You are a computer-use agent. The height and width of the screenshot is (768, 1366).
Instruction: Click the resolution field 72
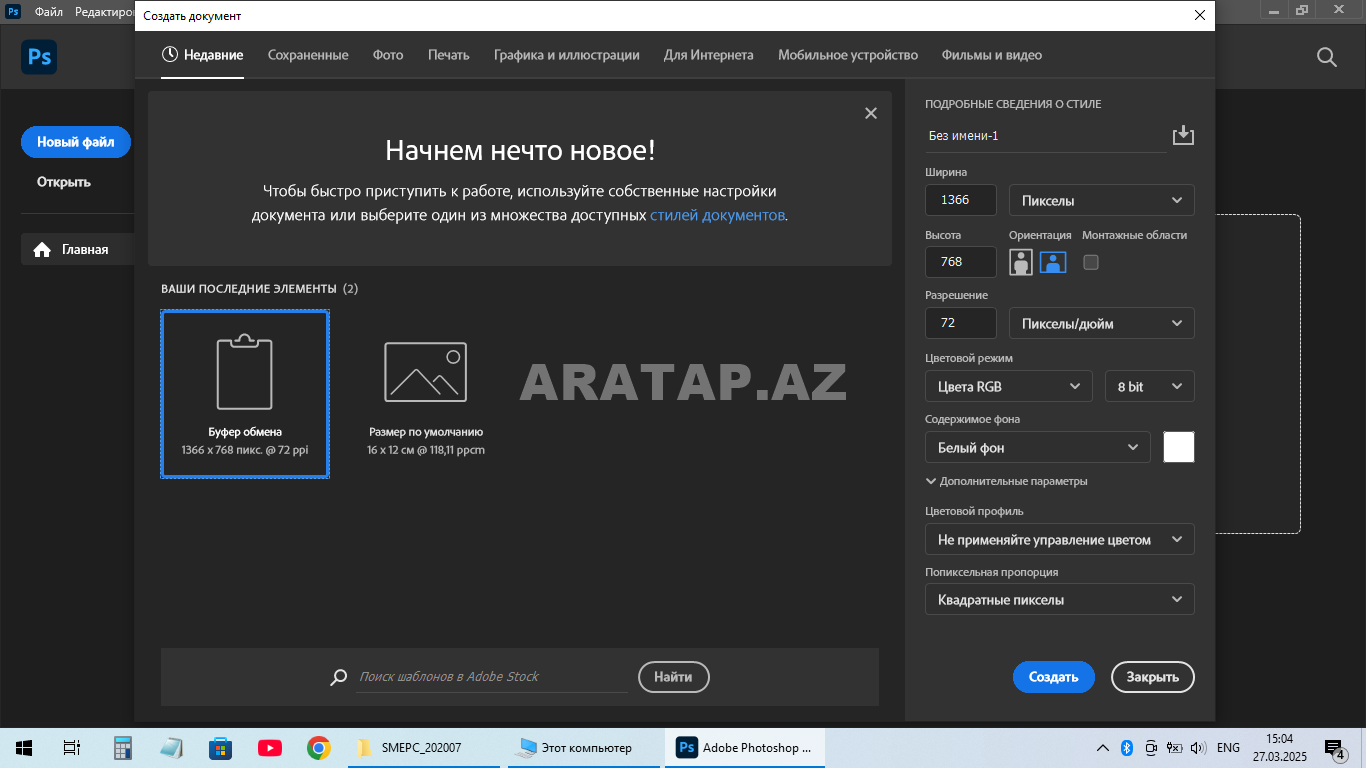(961, 323)
